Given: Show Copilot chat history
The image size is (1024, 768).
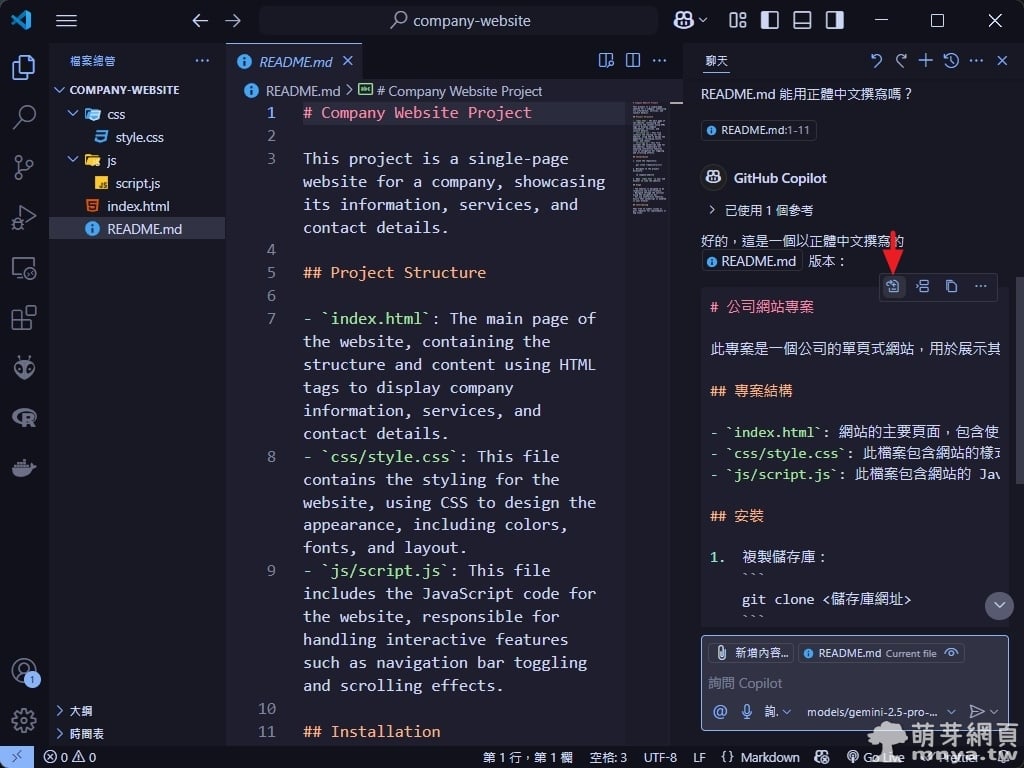Looking at the screenshot, I should tap(951, 61).
